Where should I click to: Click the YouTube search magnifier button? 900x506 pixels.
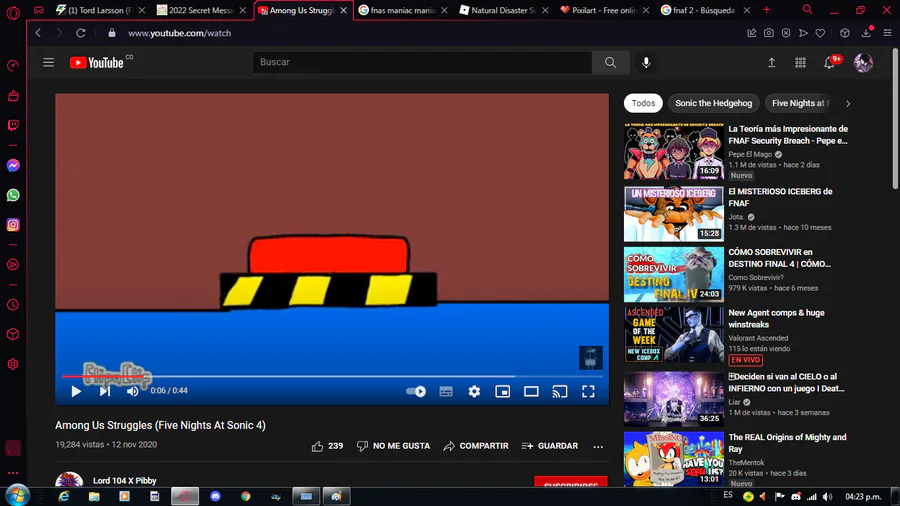click(x=610, y=63)
